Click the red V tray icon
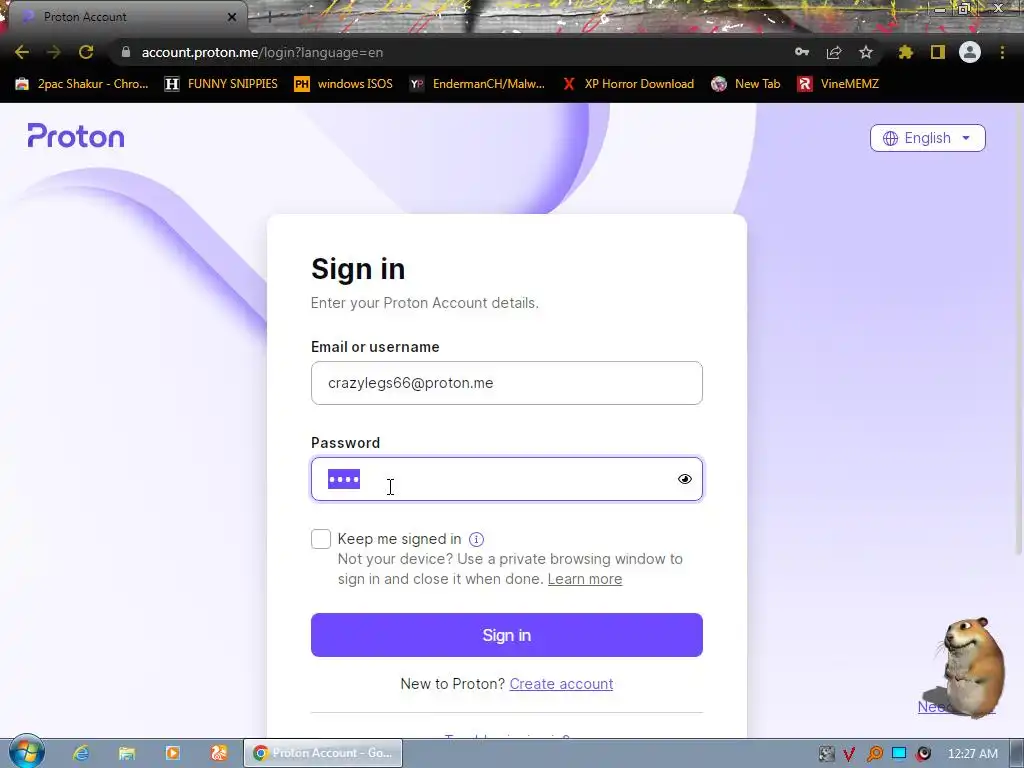 [848, 754]
